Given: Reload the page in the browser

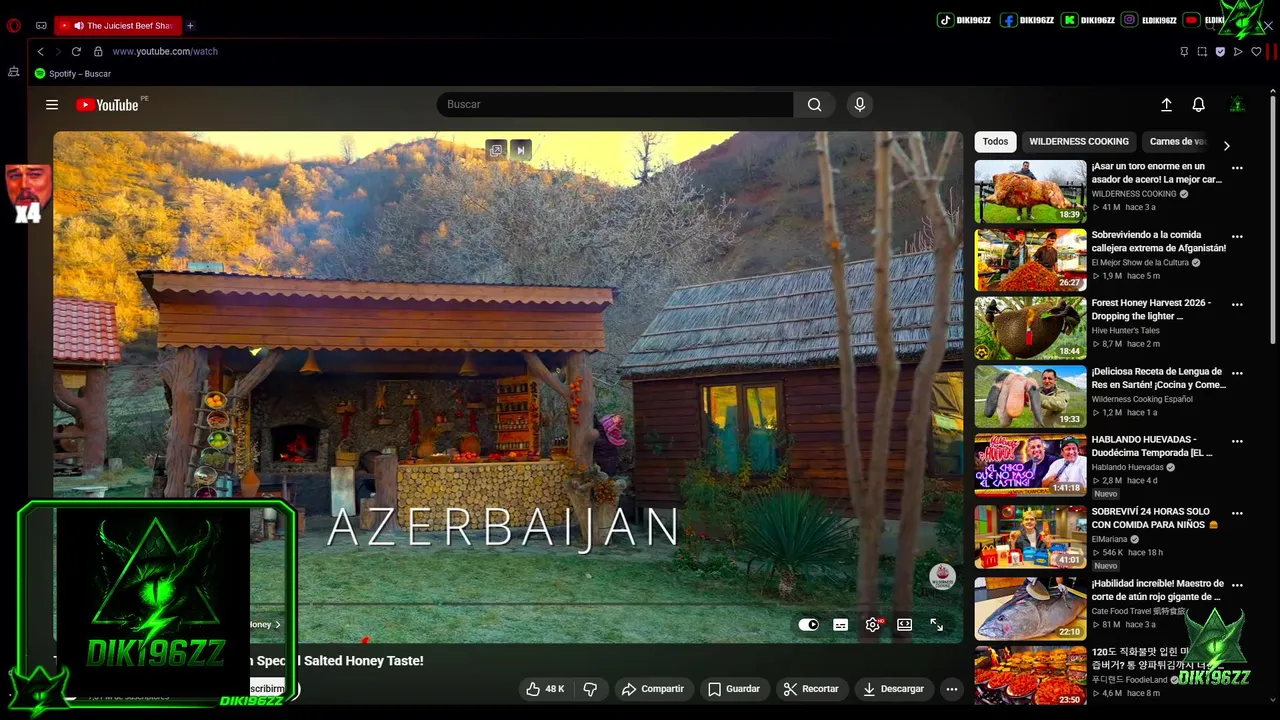Looking at the screenshot, I should click(x=76, y=51).
